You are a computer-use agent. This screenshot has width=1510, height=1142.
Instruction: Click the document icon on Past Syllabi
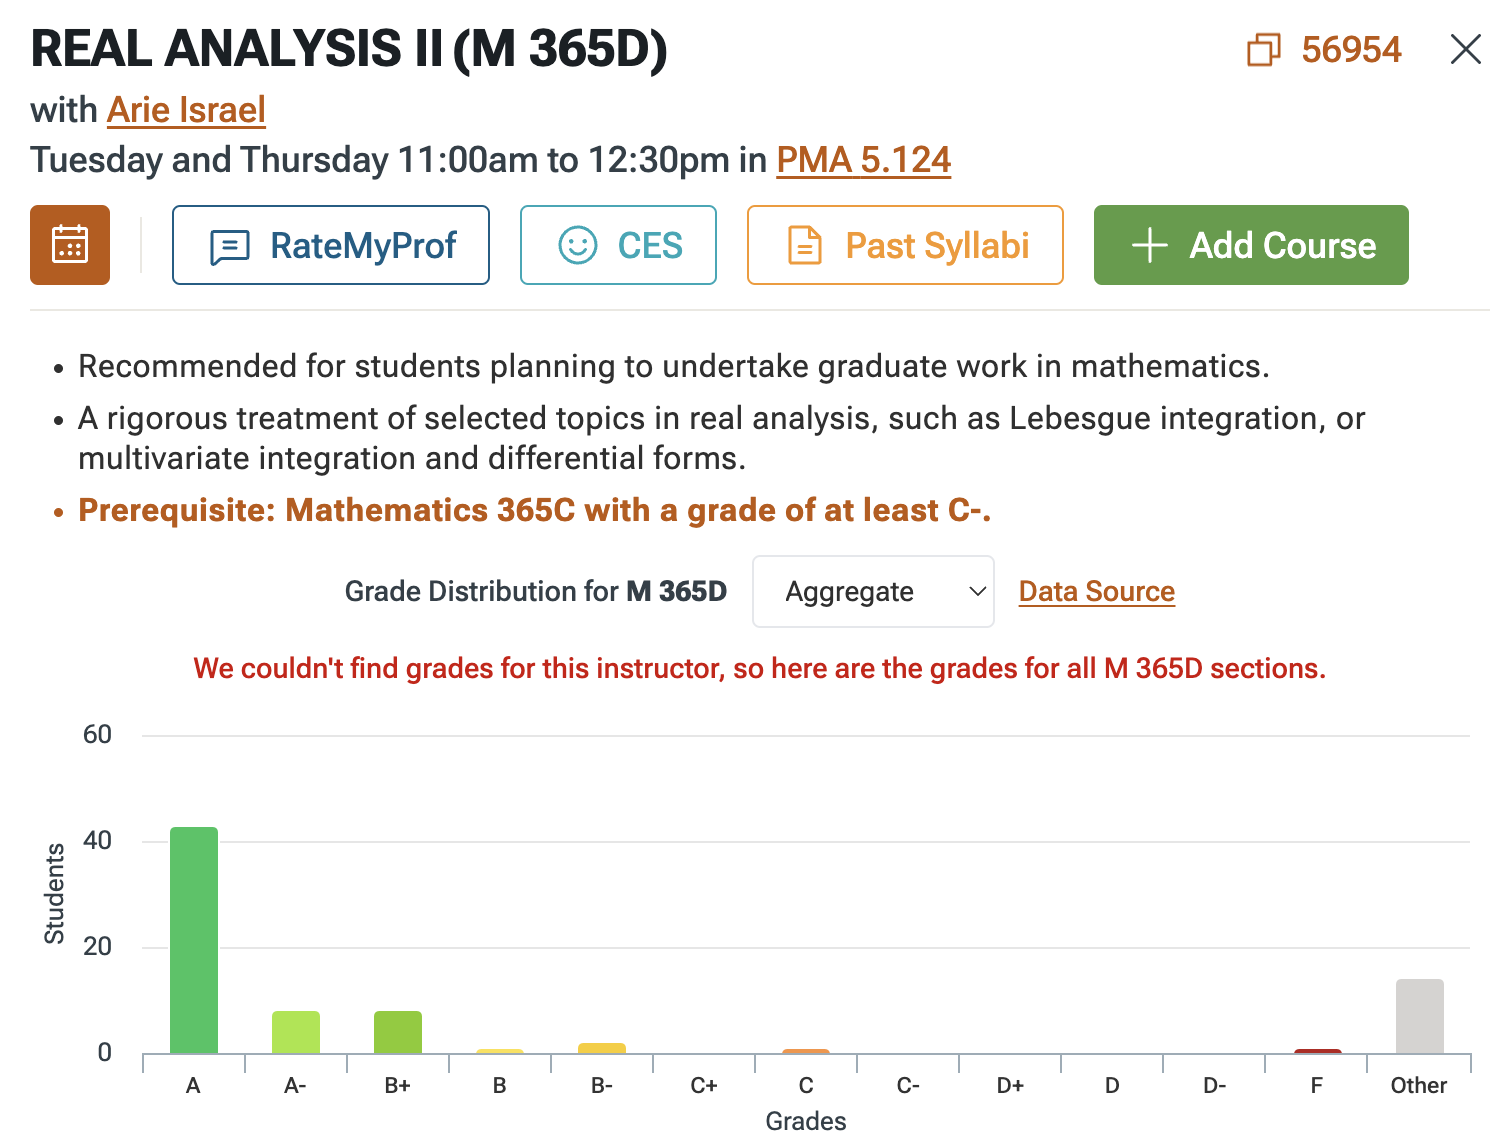(x=805, y=245)
